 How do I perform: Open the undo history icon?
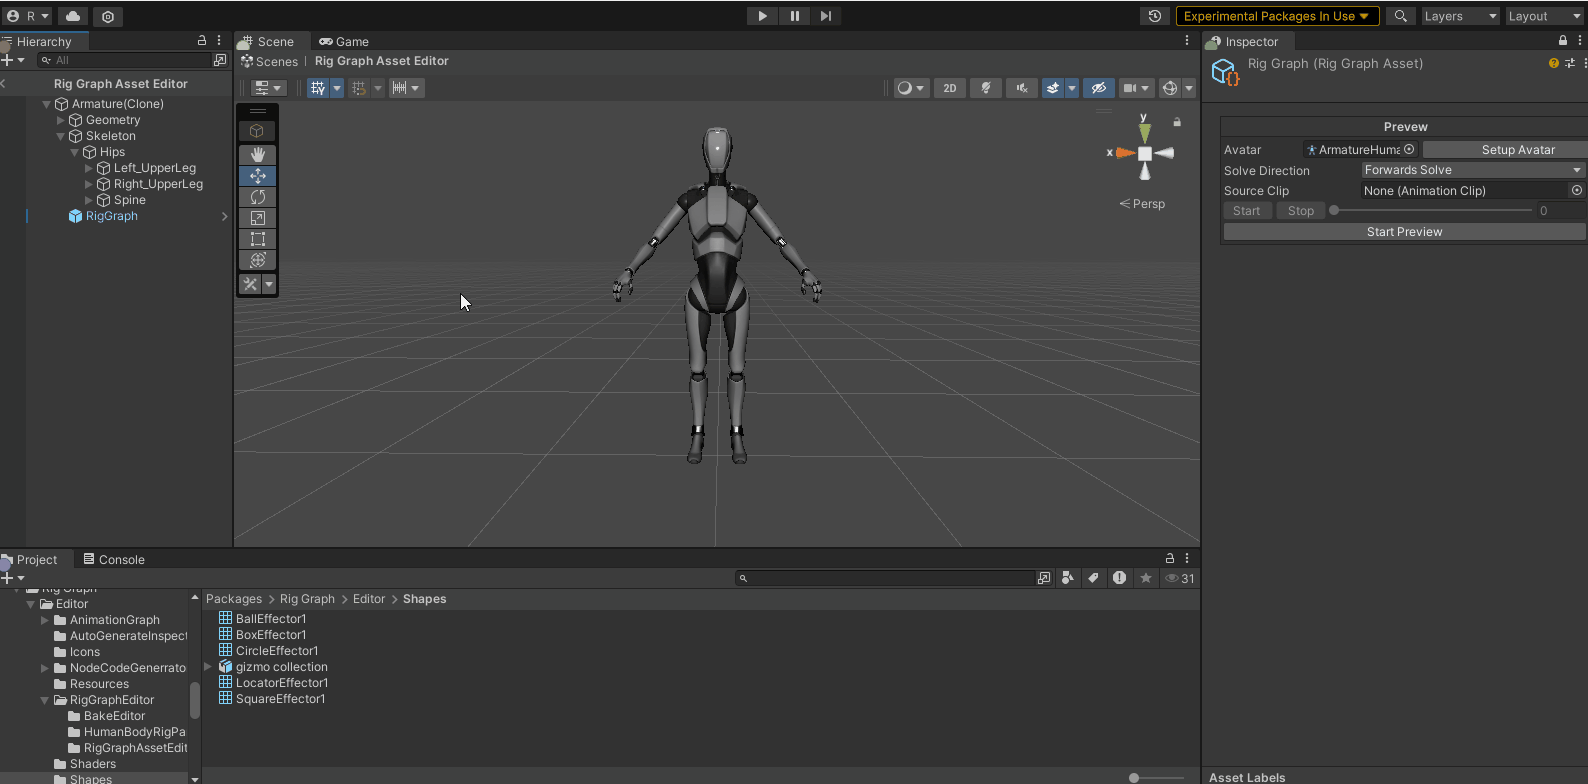1155,16
